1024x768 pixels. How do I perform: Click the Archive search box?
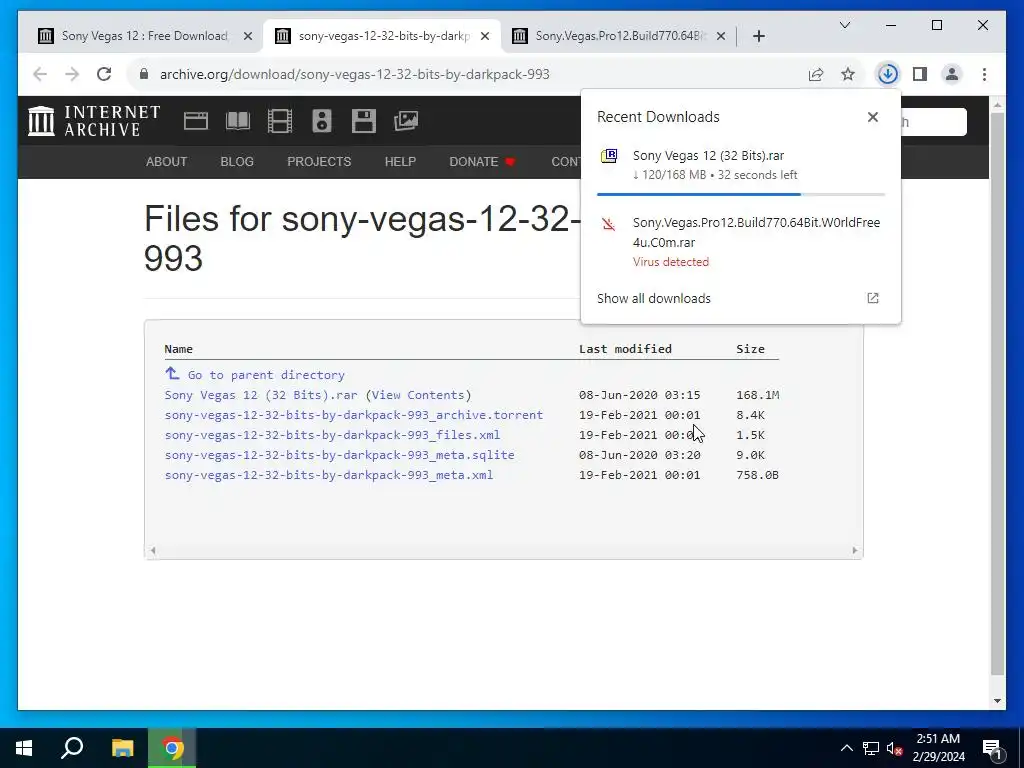pyautogui.click(x=933, y=122)
